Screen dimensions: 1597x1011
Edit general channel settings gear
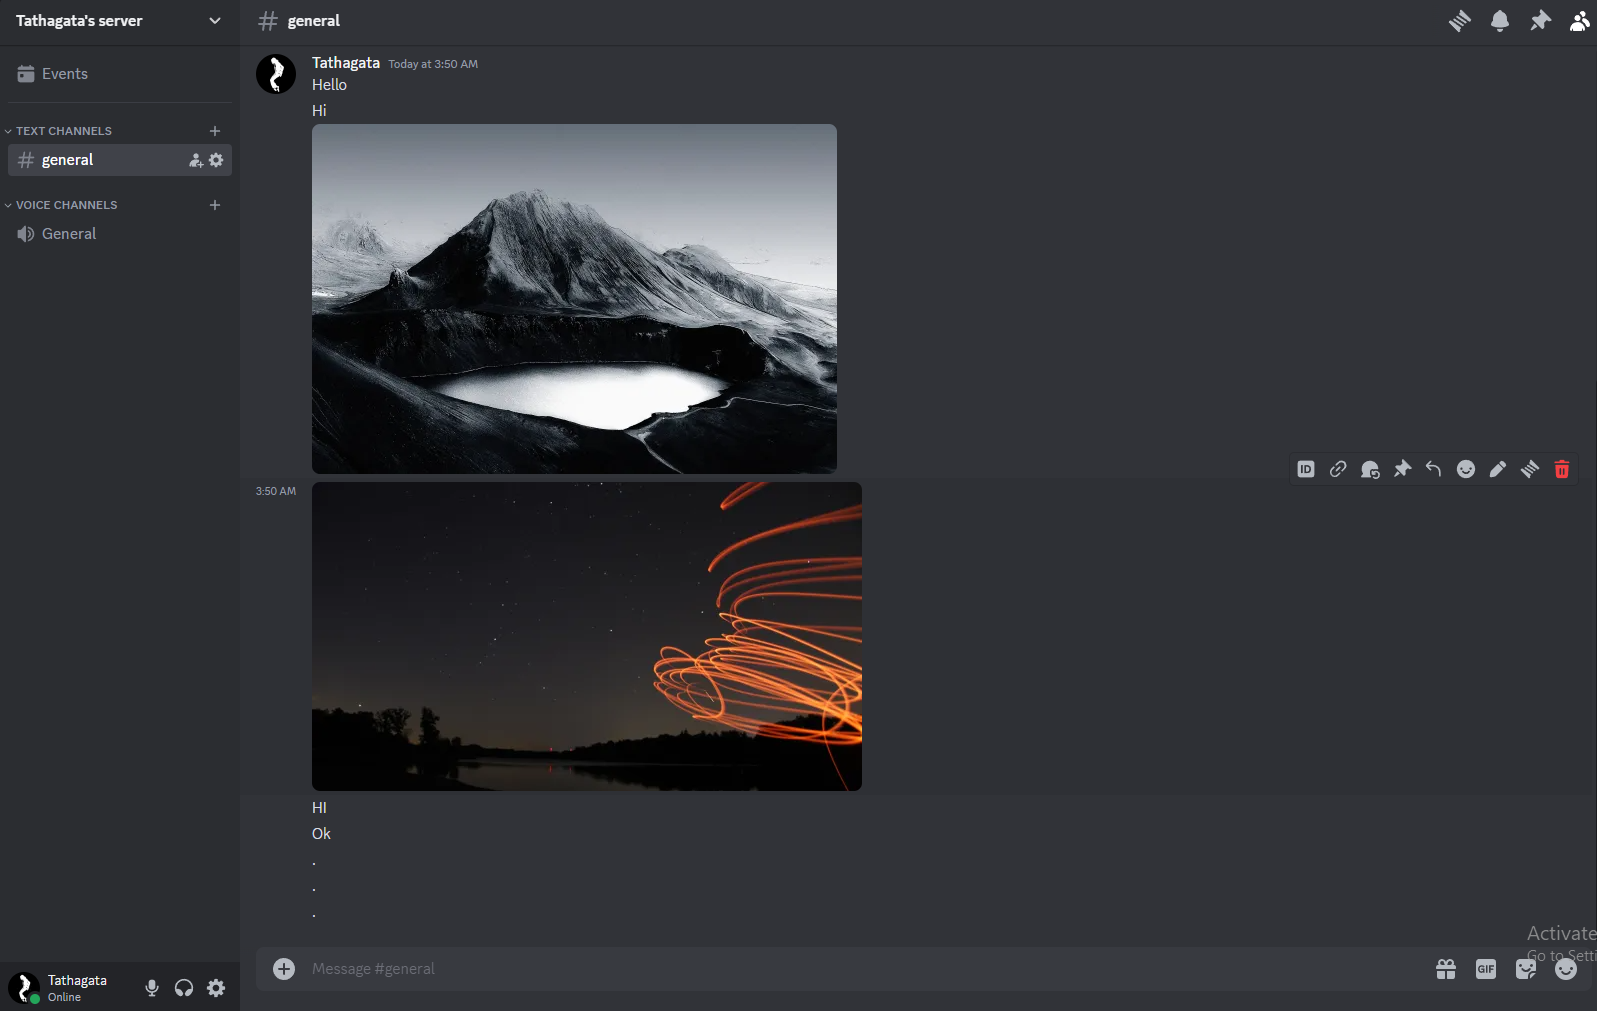216,160
